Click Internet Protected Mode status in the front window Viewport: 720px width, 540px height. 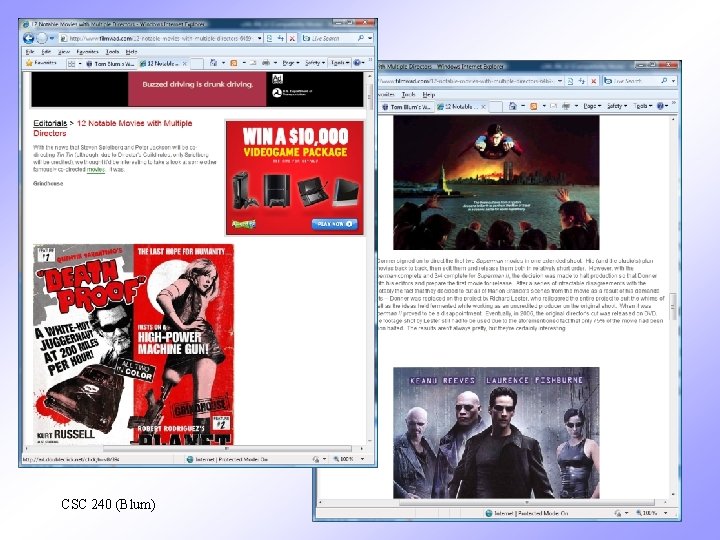[227, 459]
